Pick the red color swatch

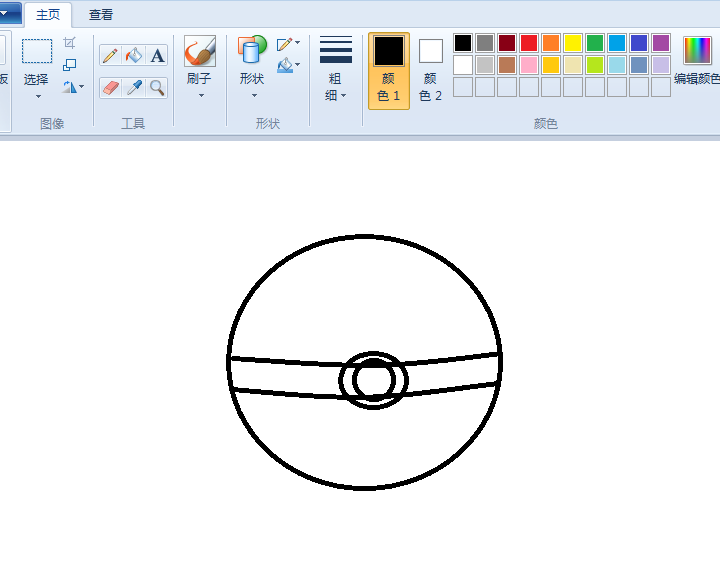pos(529,43)
